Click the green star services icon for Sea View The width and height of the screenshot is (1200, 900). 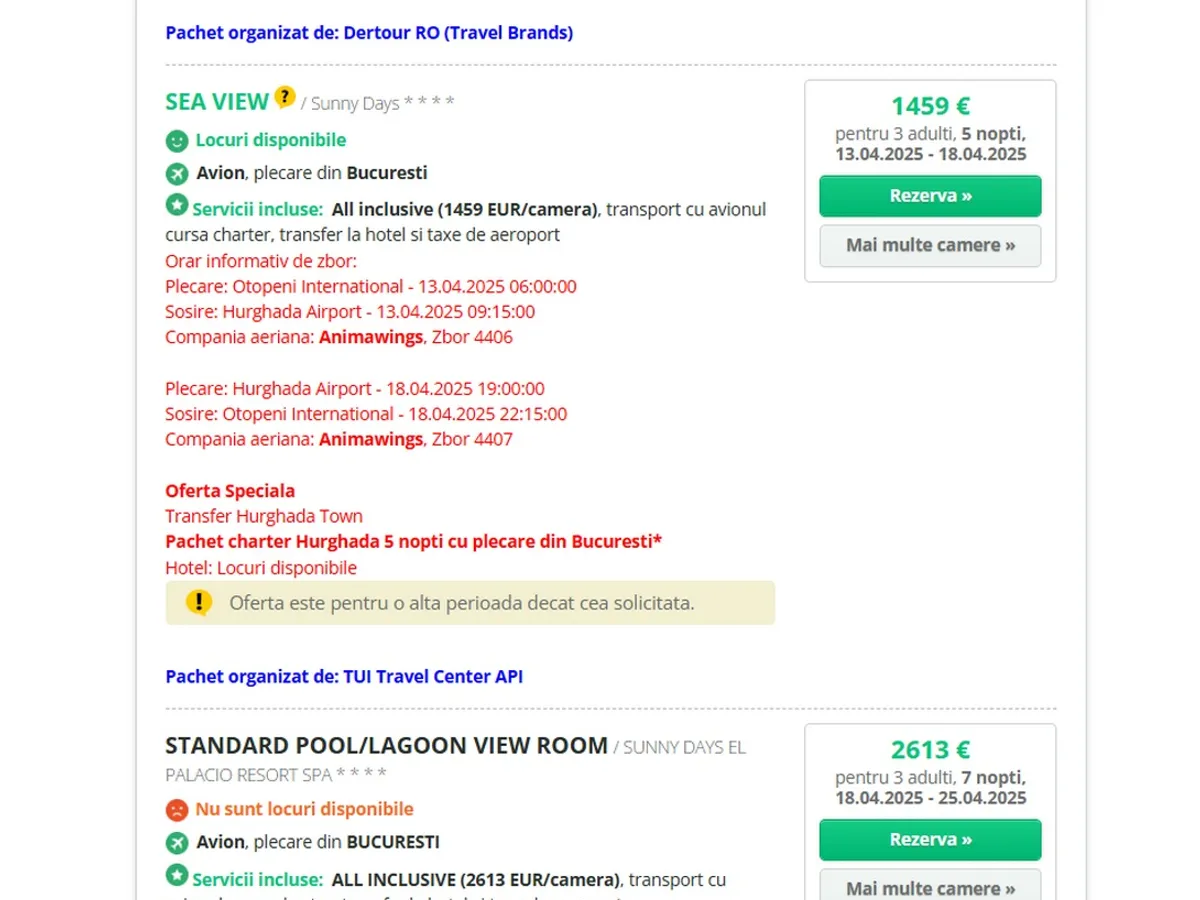(x=177, y=206)
